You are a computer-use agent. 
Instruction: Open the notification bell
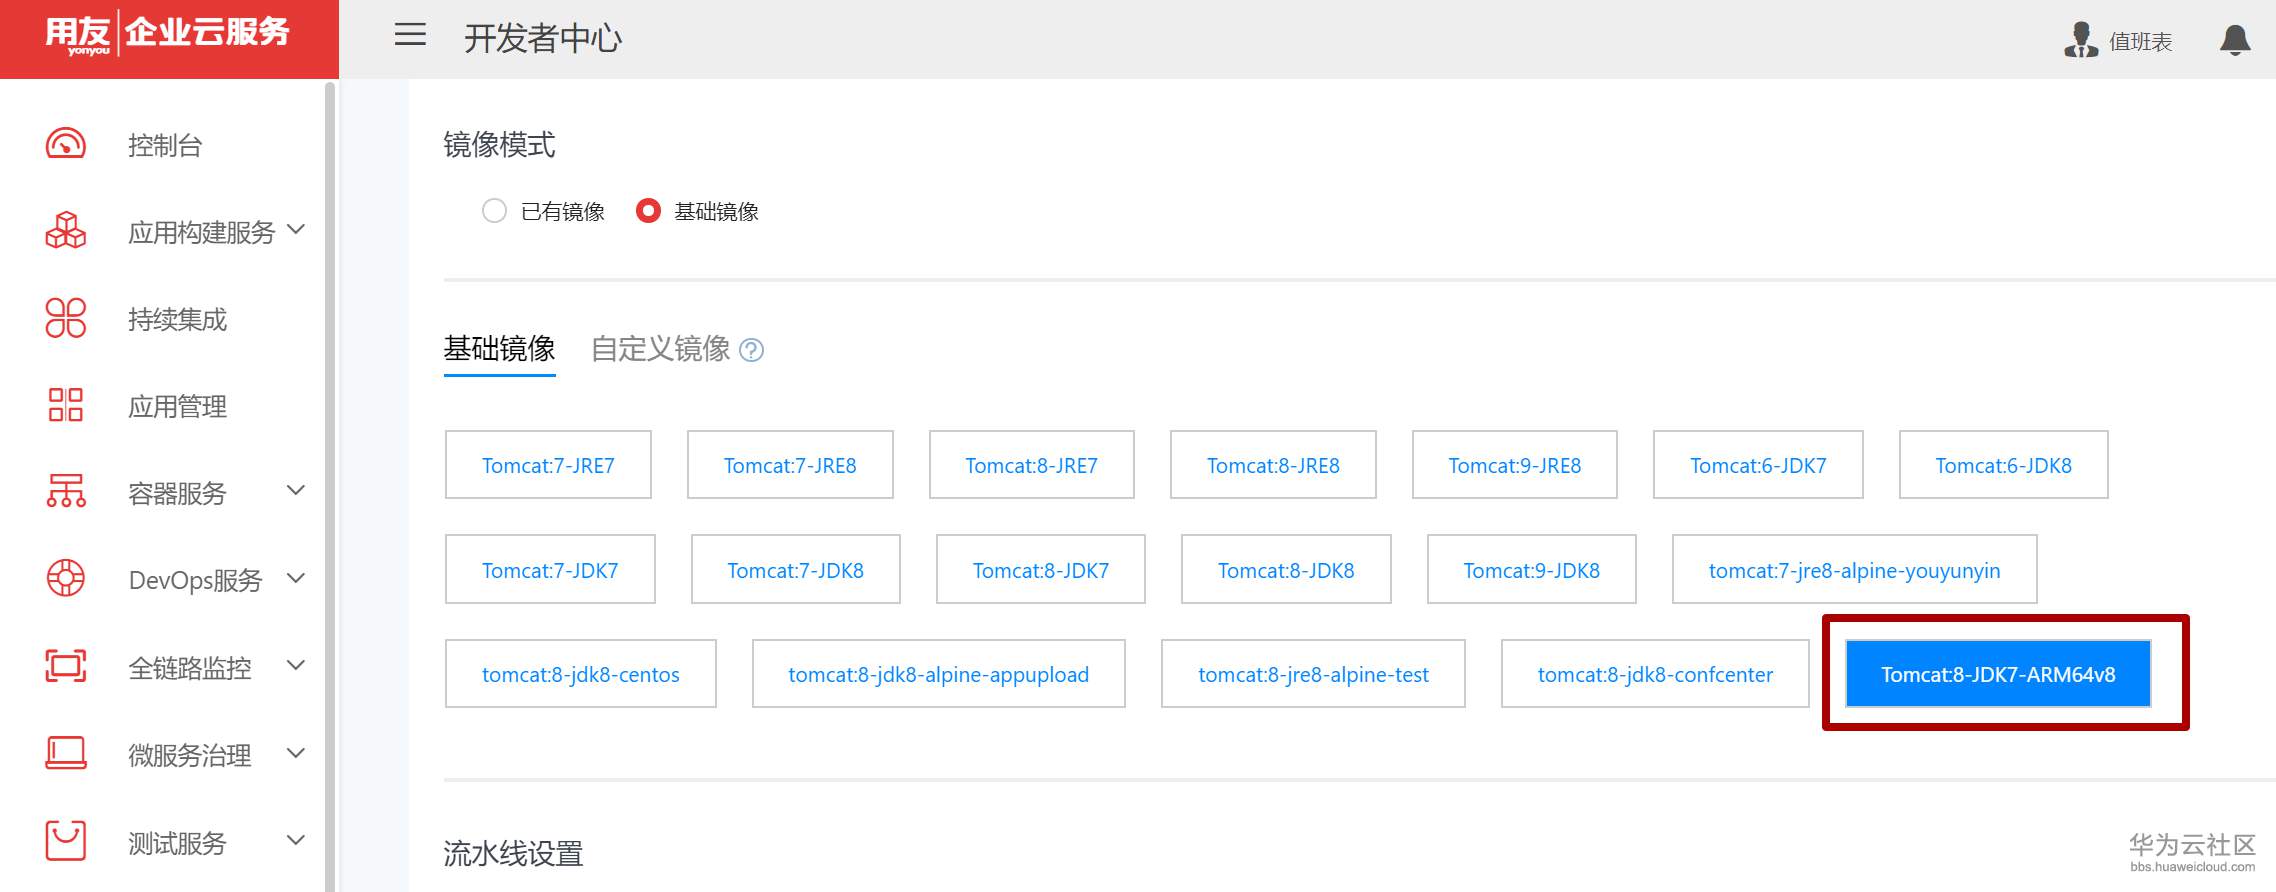coord(2235,40)
